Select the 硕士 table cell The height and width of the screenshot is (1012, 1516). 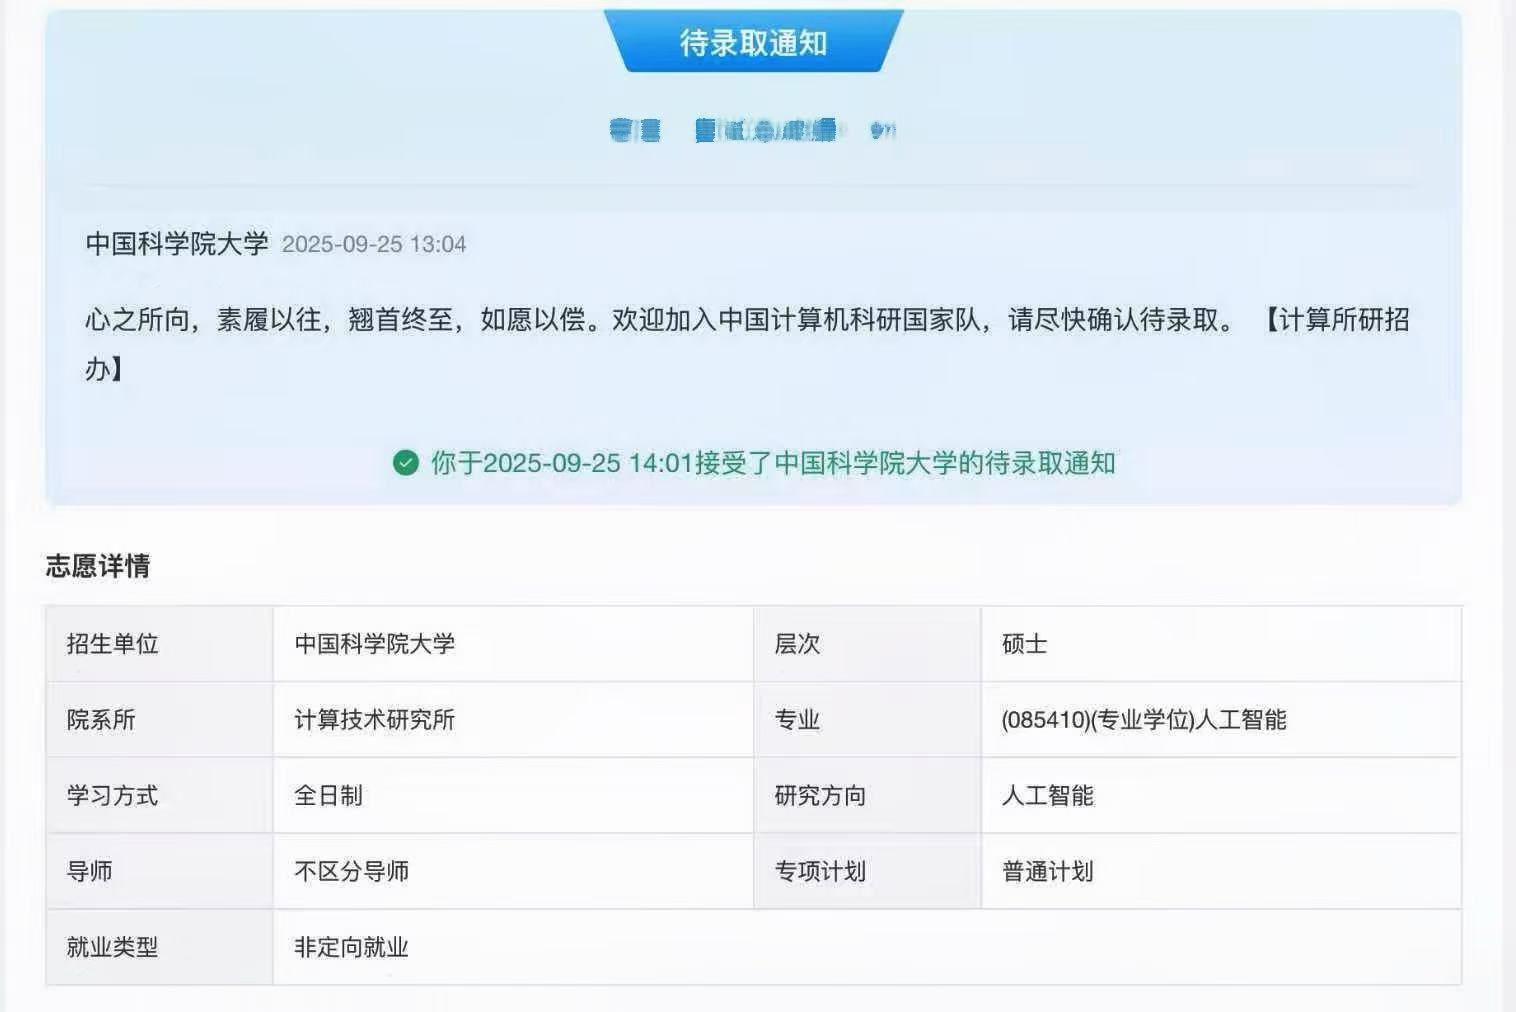[x=1221, y=644]
